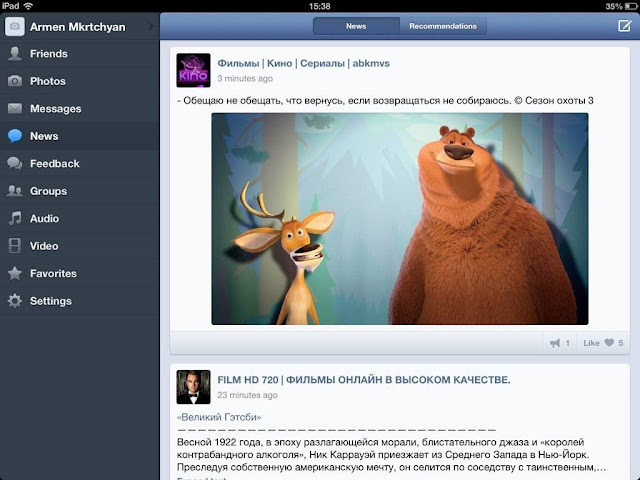Select the News speech bubble icon
Viewport: 640px width, 480px height.
point(15,136)
